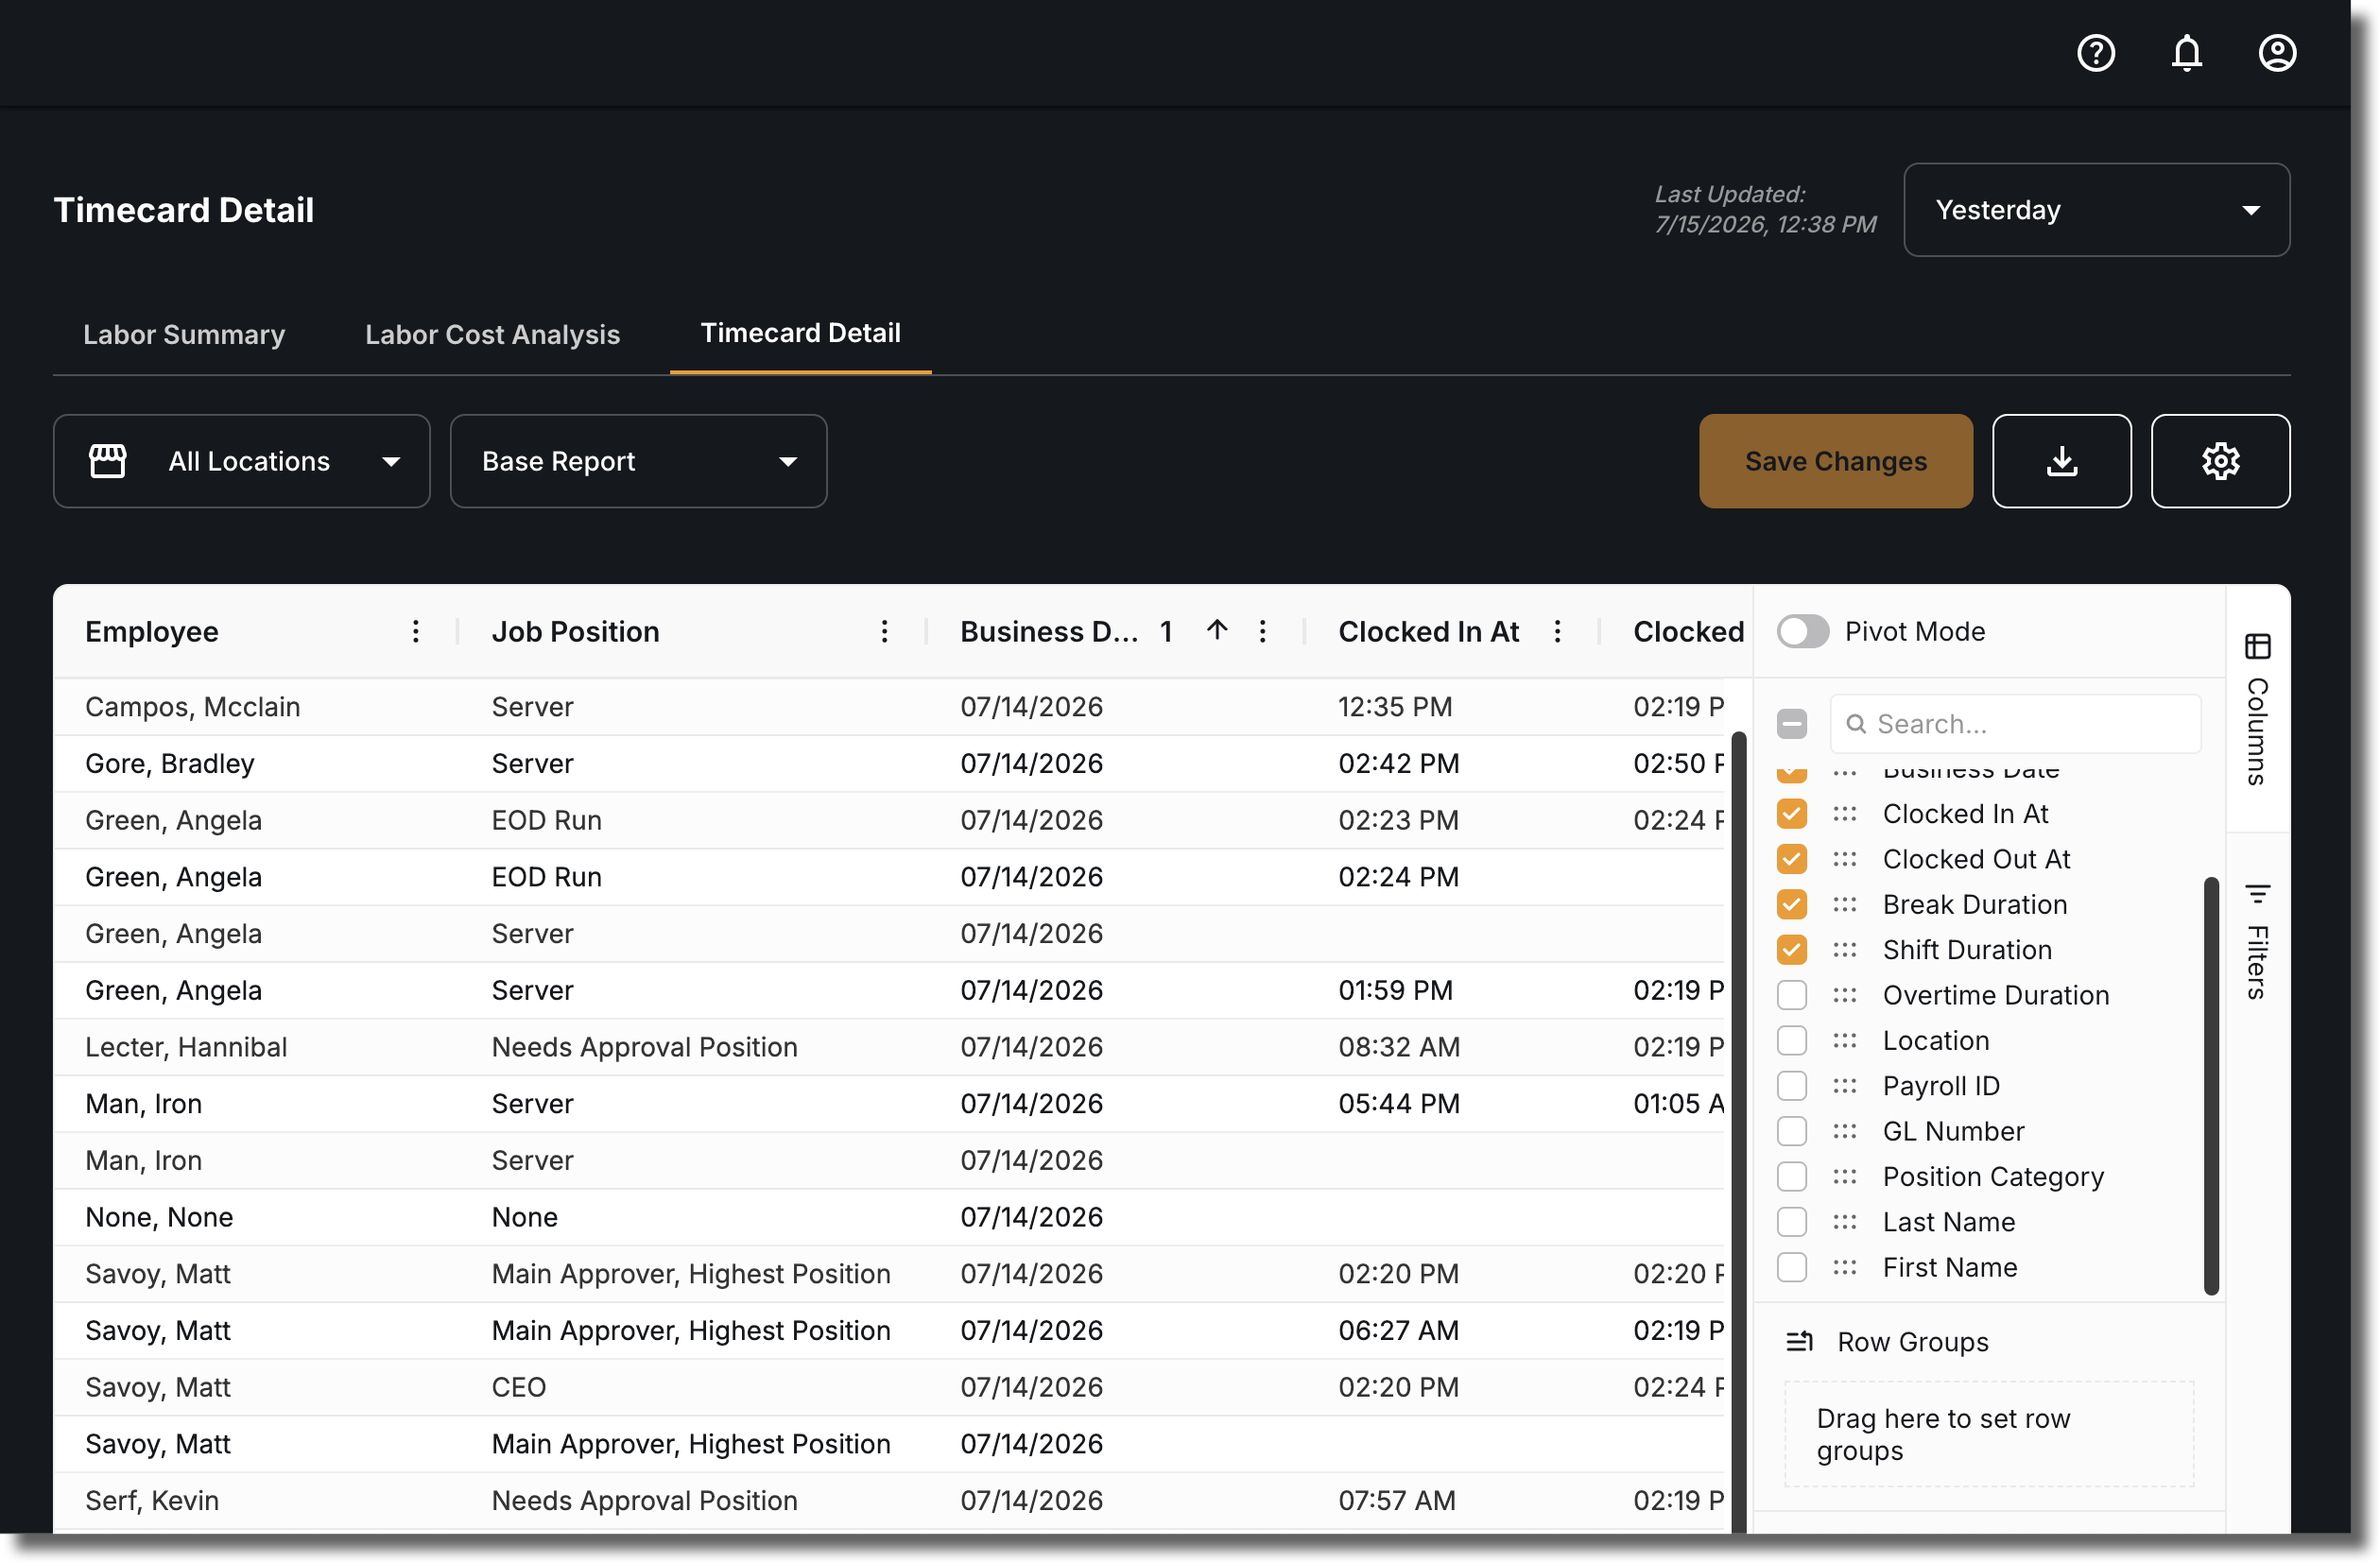Viewport: 2380px width, 1563px height.
Task: Open the Job Position column menu icon
Action: pos(884,631)
